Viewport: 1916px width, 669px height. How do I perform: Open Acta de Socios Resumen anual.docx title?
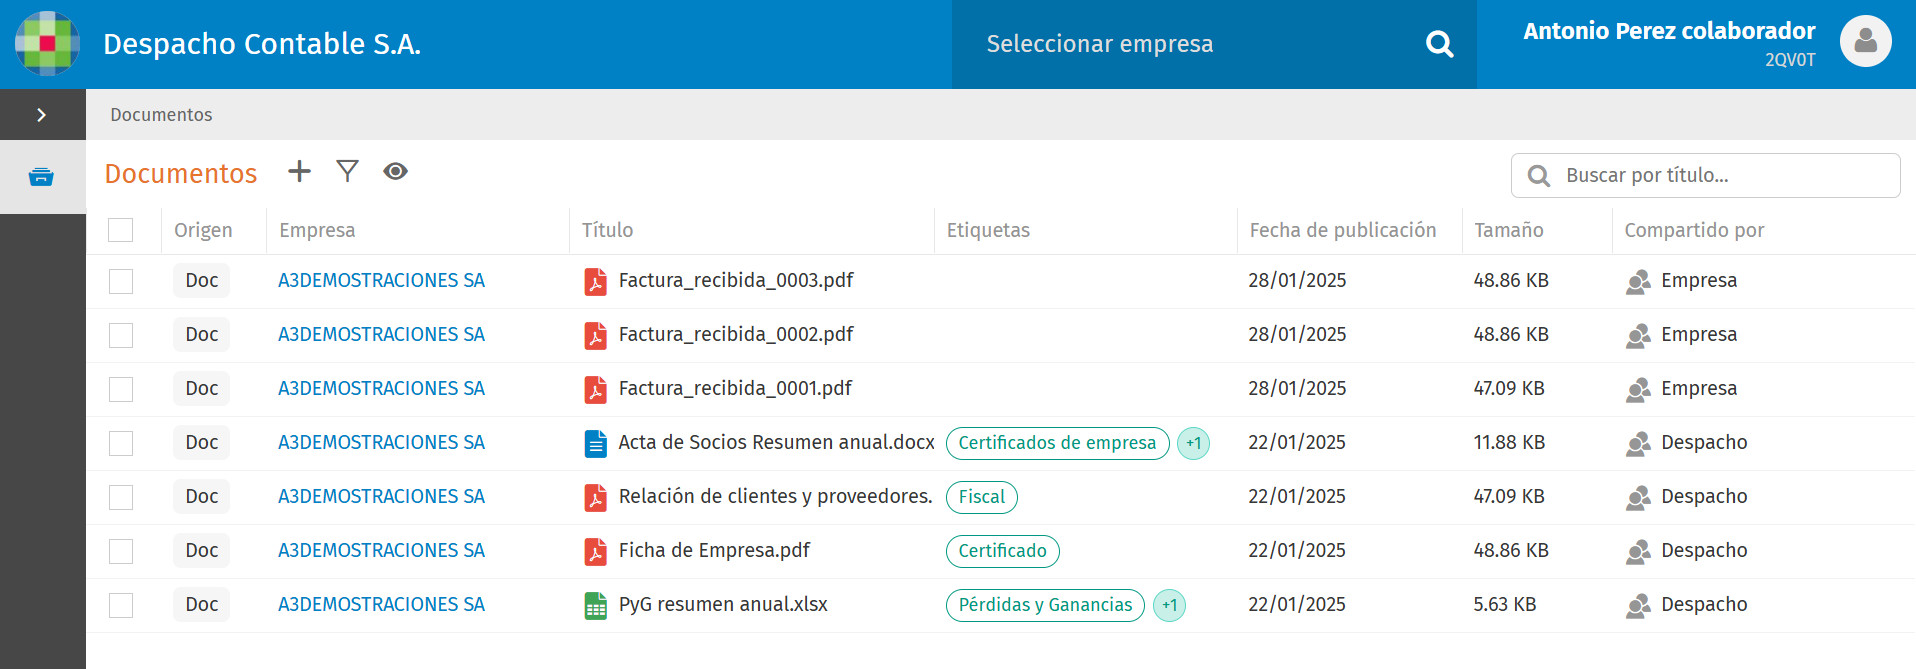click(776, 443)
